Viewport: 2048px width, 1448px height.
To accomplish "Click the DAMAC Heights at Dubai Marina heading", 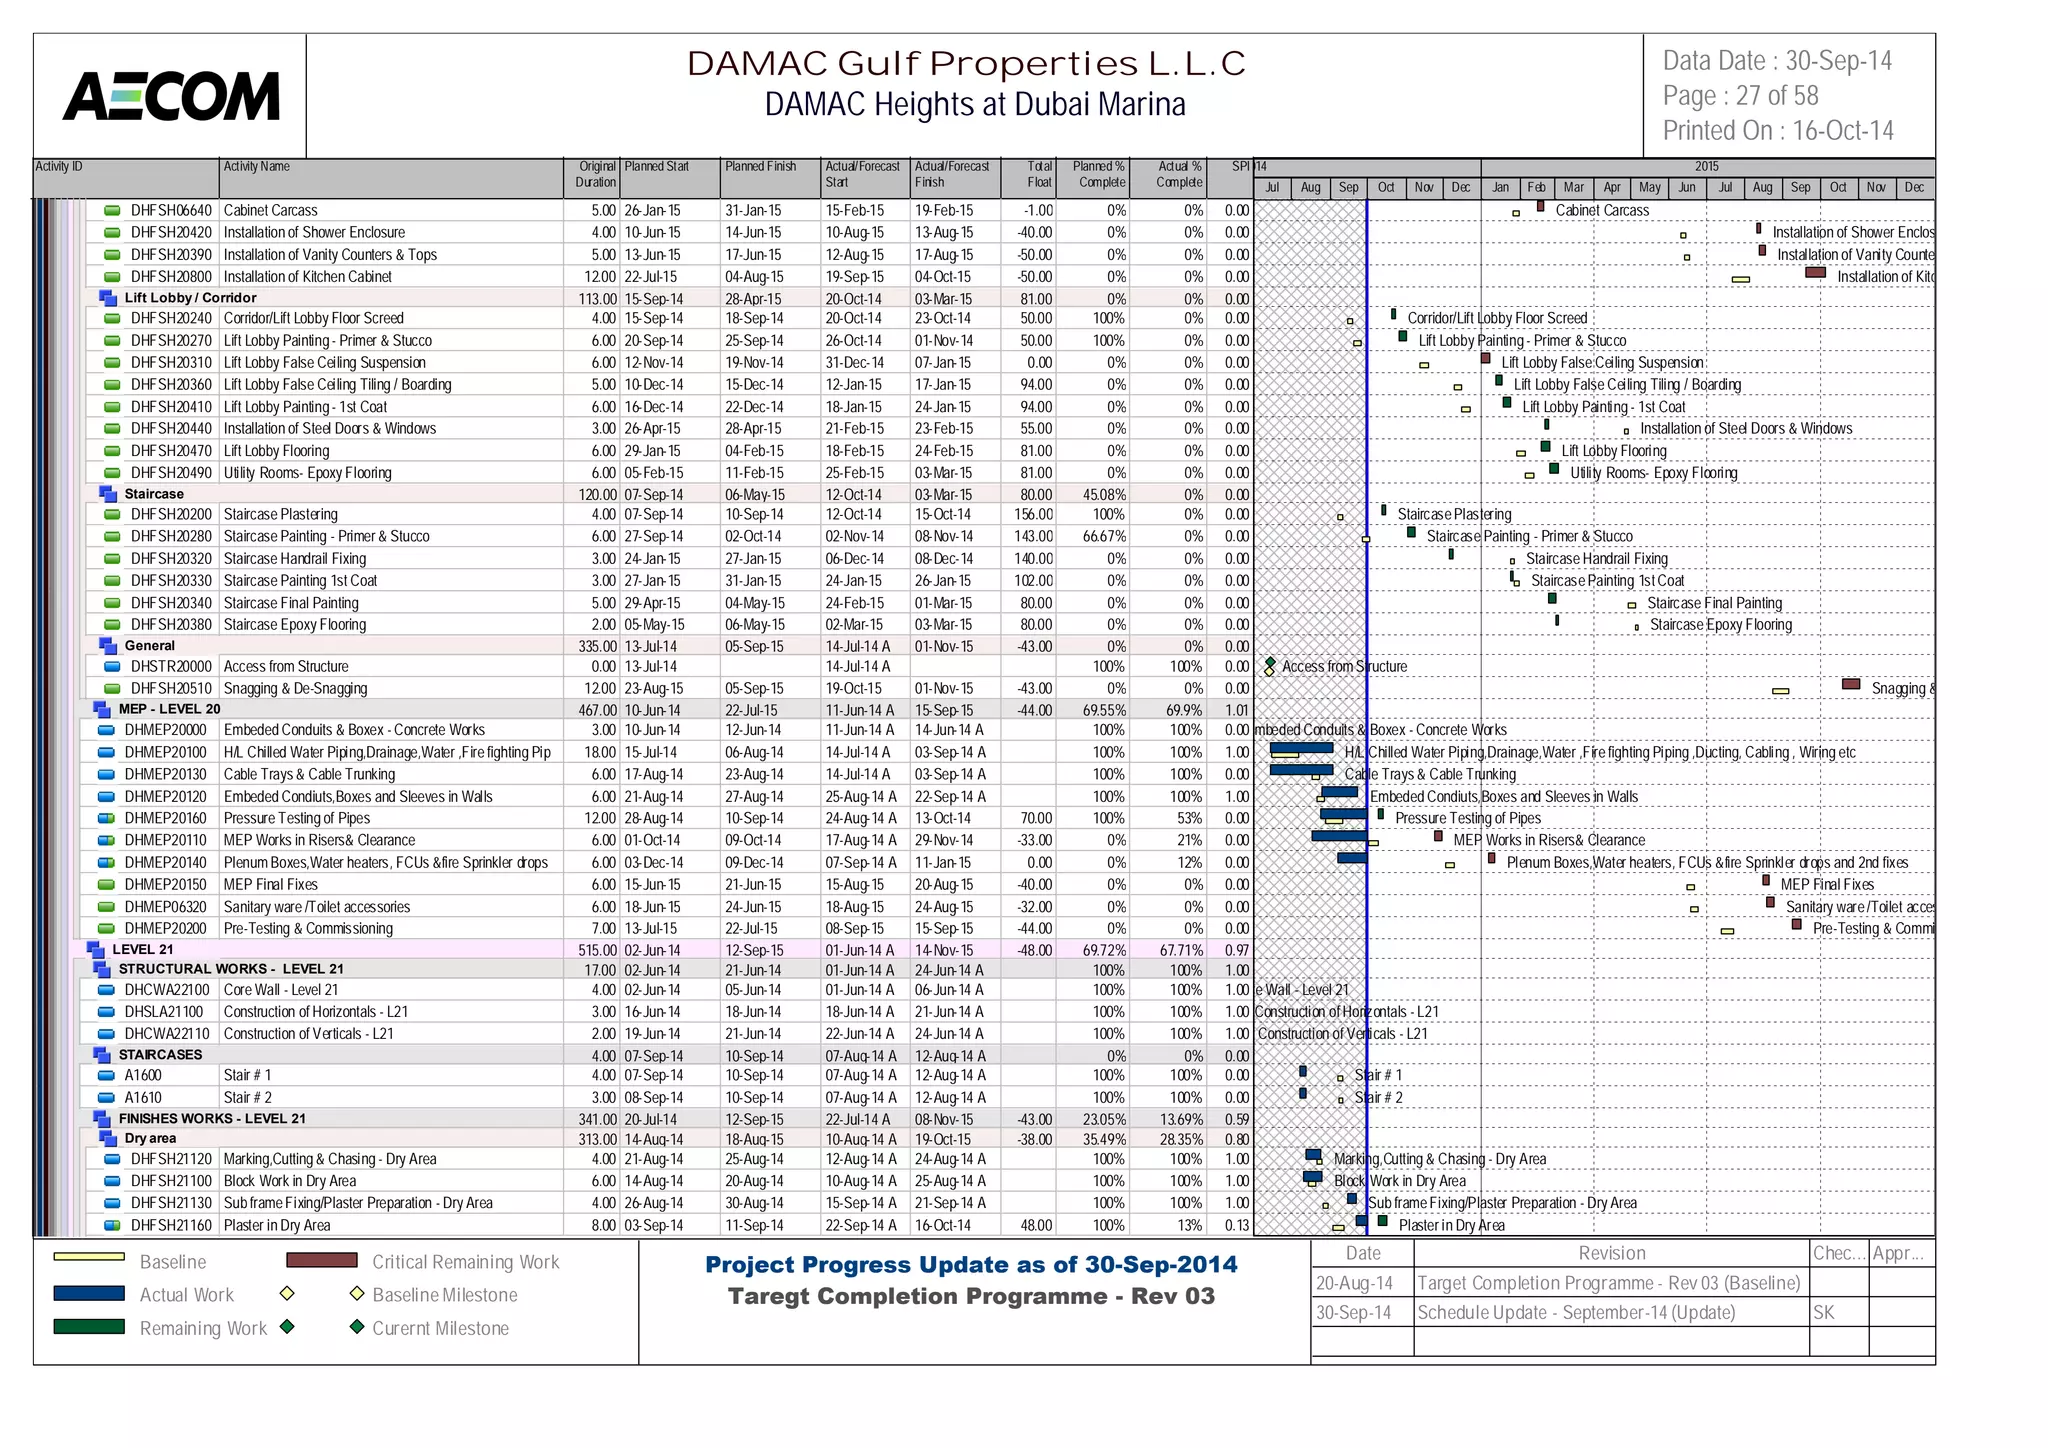I will click(x=975, y=105).
